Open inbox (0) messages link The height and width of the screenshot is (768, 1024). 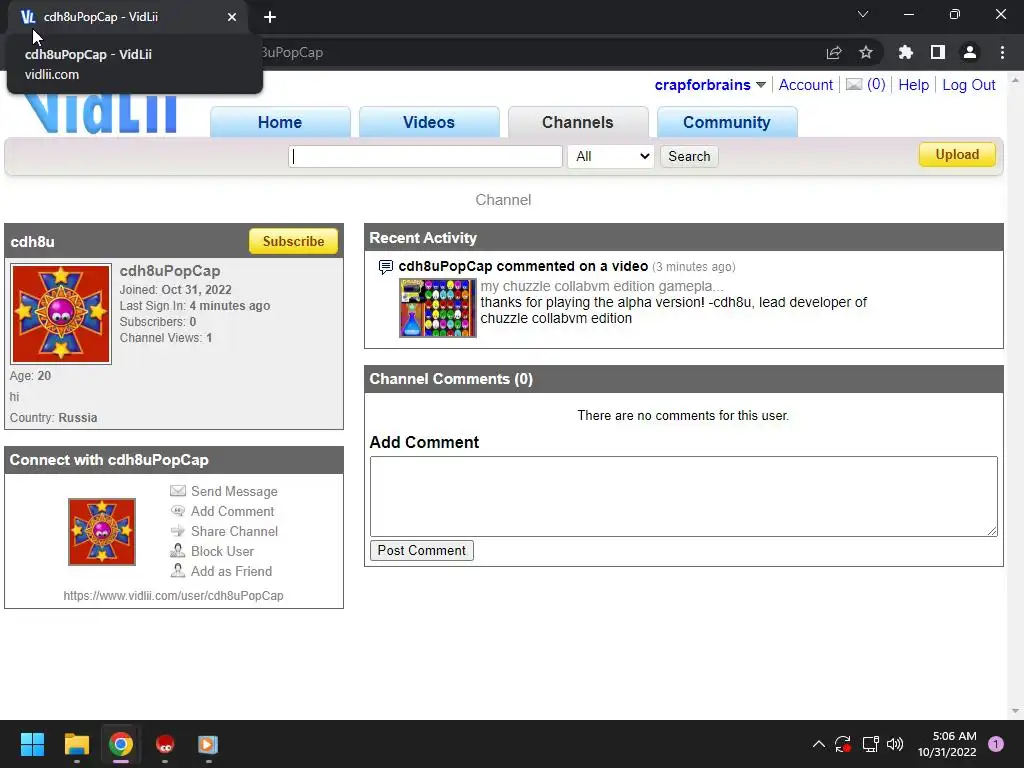click(876, 84)
